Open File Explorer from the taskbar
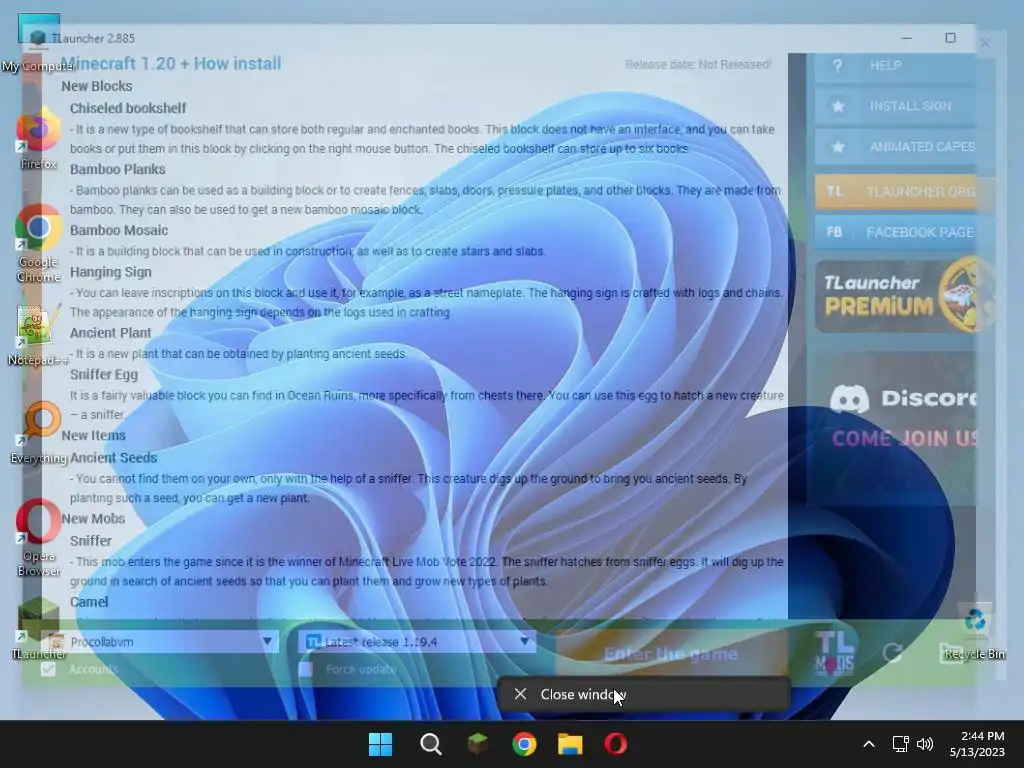1024x768 pixels. pos(569,744)
